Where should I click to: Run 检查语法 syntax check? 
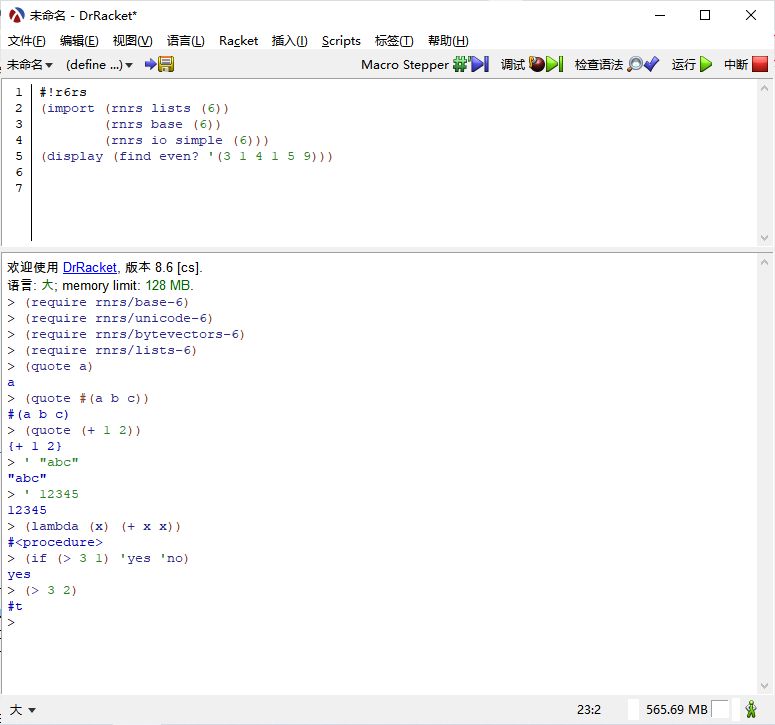[x=616, y=65]
